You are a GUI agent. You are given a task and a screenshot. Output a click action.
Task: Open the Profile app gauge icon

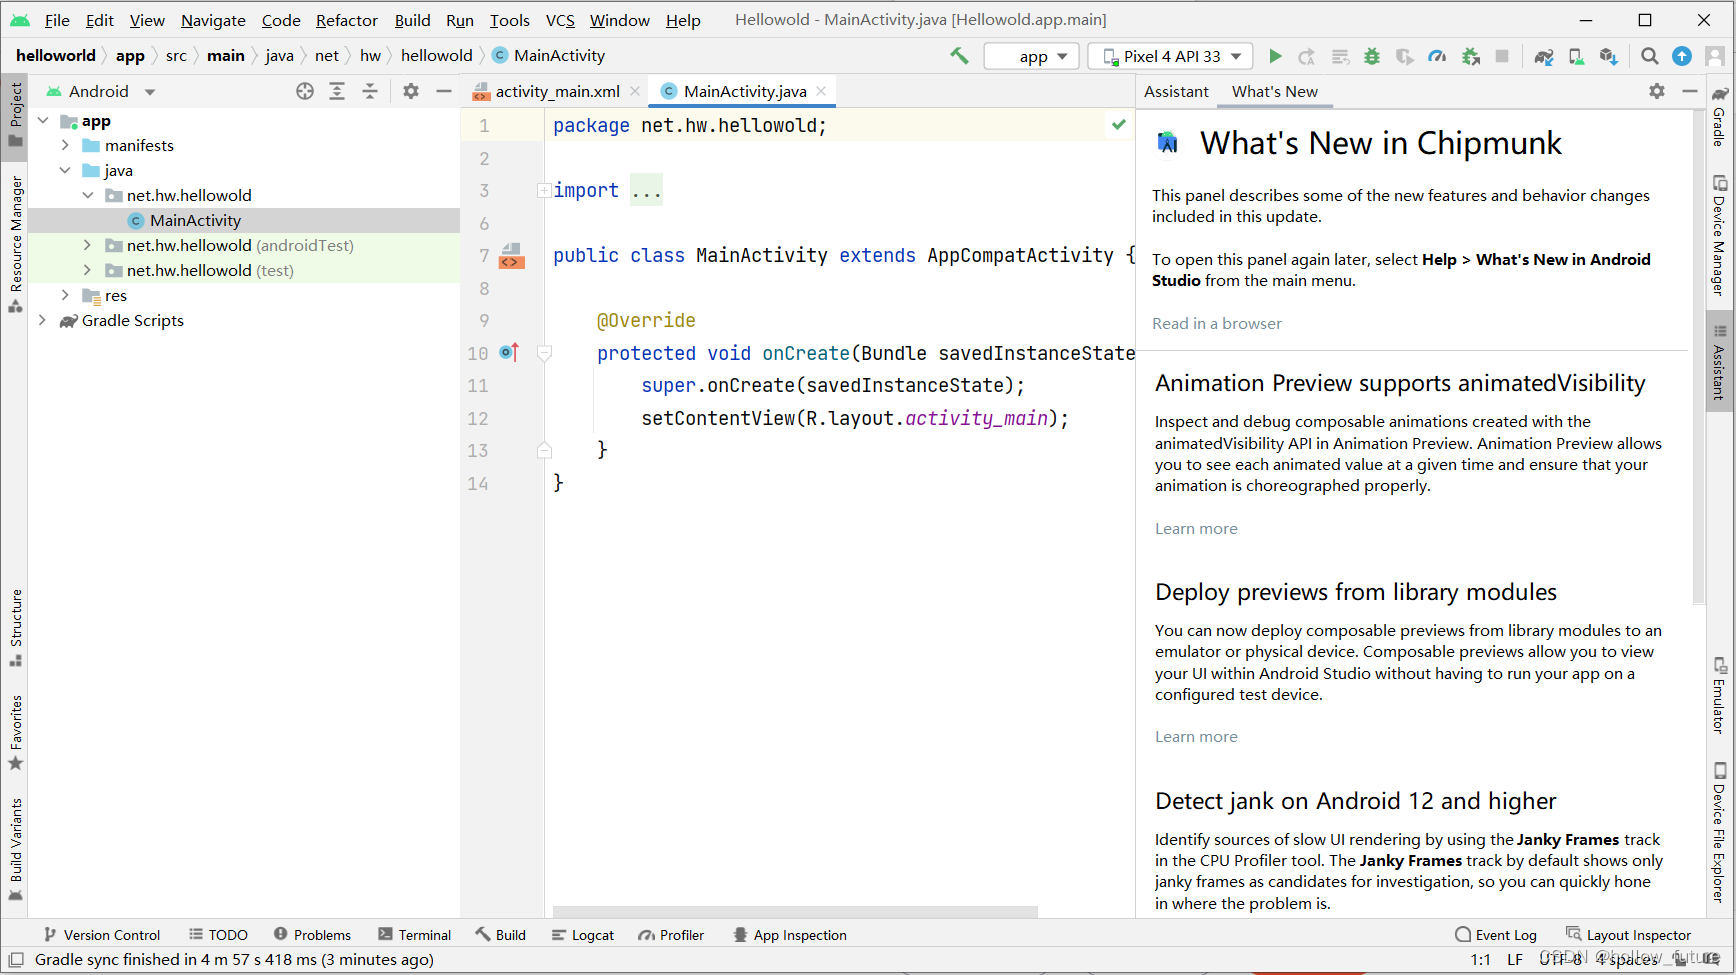pos(1437,56)
